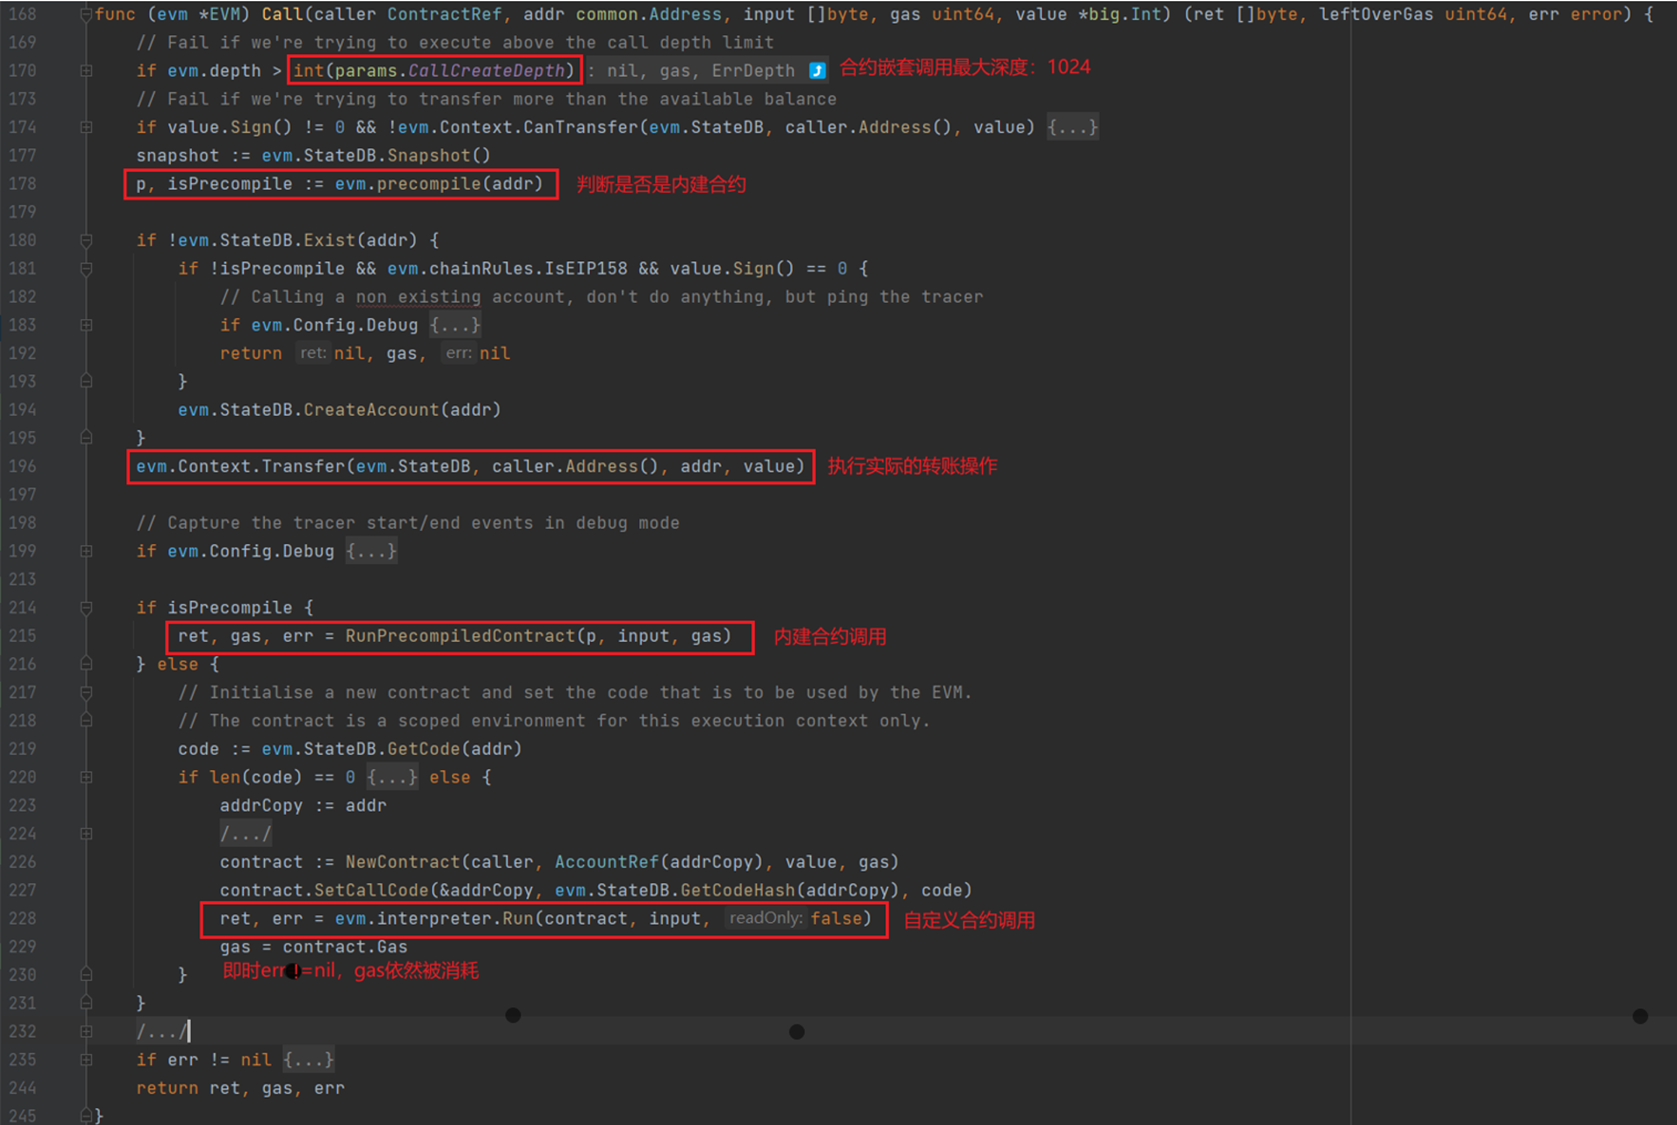Click 'addrCopy := addr' on line 223
1677x1125 pixels.
point(303,805)
